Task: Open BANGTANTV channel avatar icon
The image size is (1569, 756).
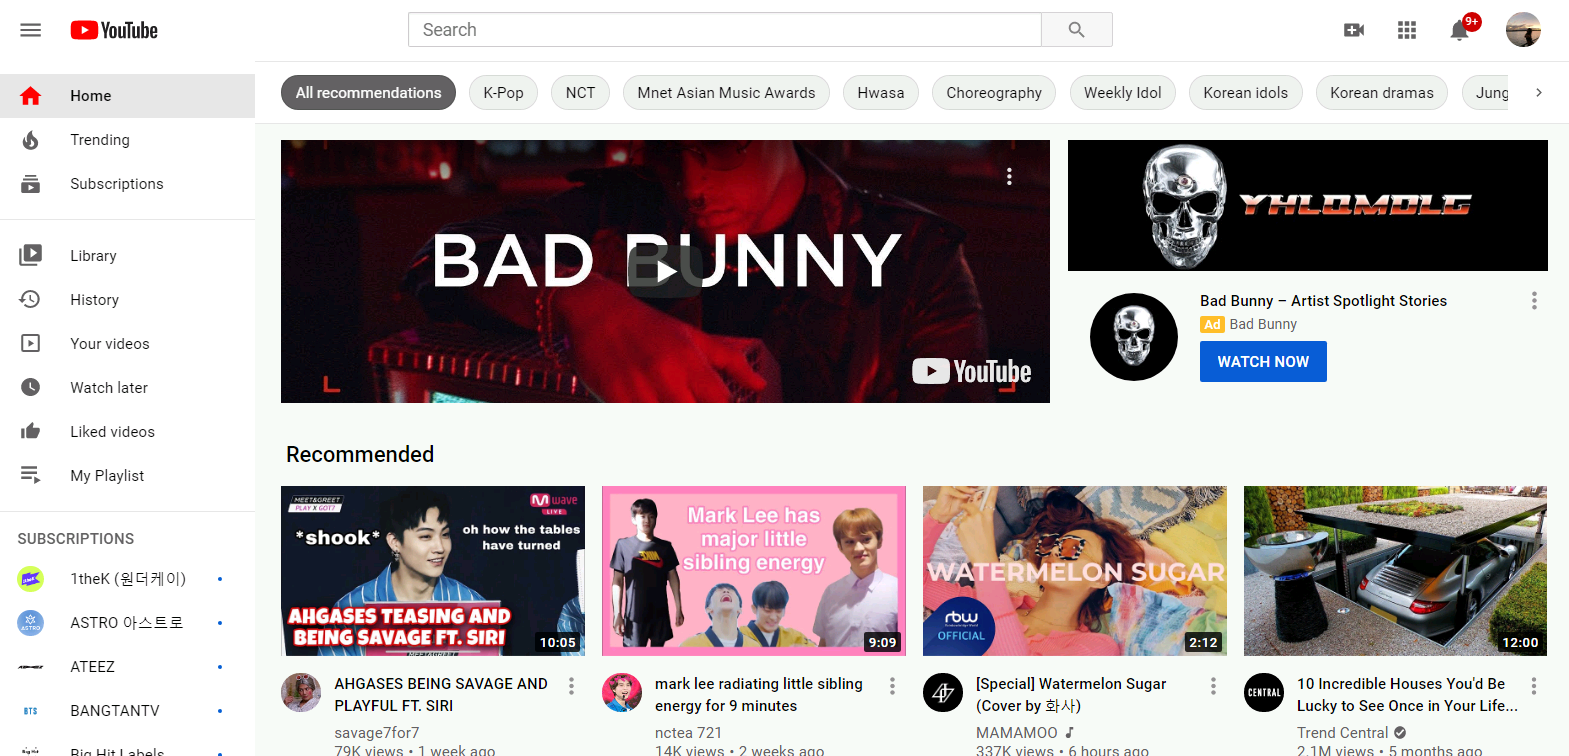Action: 31,711
